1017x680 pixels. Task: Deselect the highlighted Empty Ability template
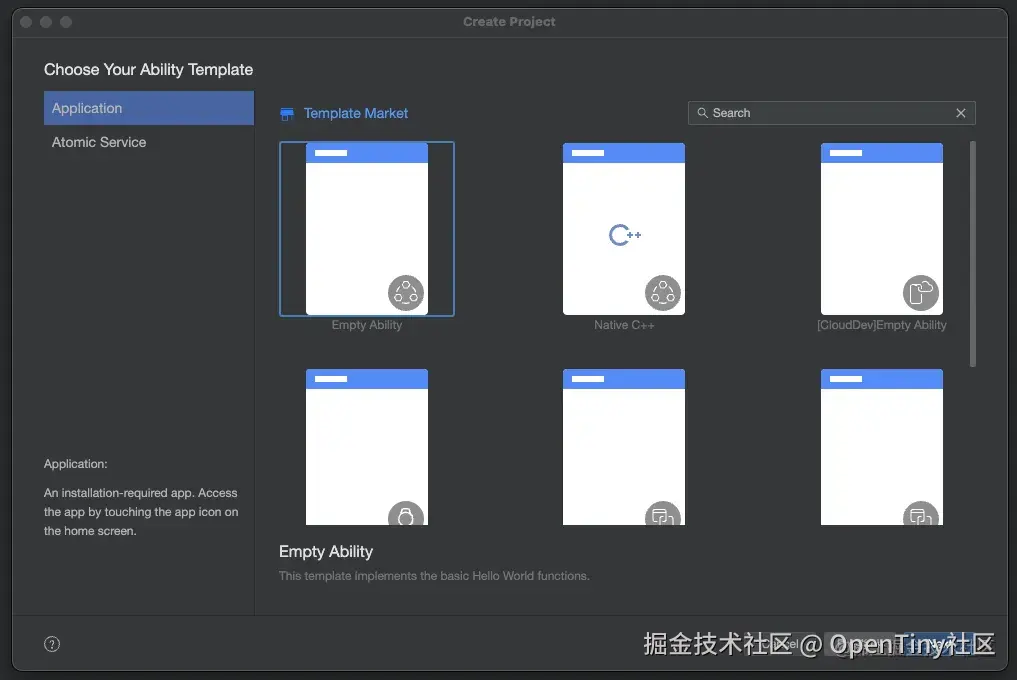click(x=366, y=228)
